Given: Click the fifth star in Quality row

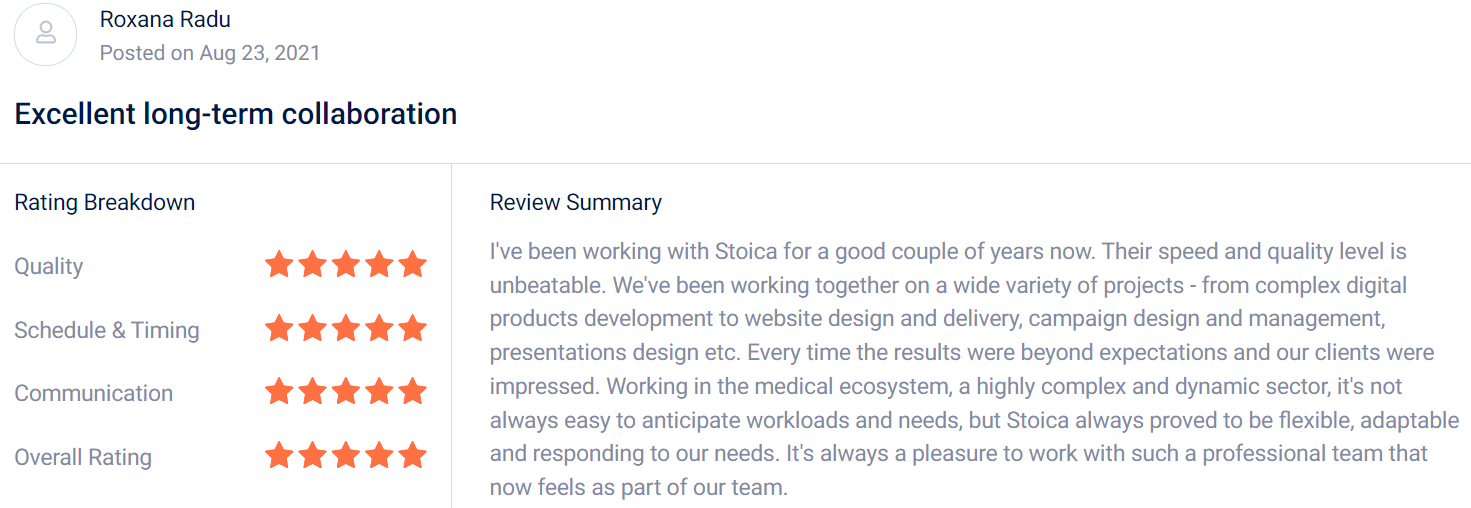Looking at the screenshot, I should click(412, 265).
